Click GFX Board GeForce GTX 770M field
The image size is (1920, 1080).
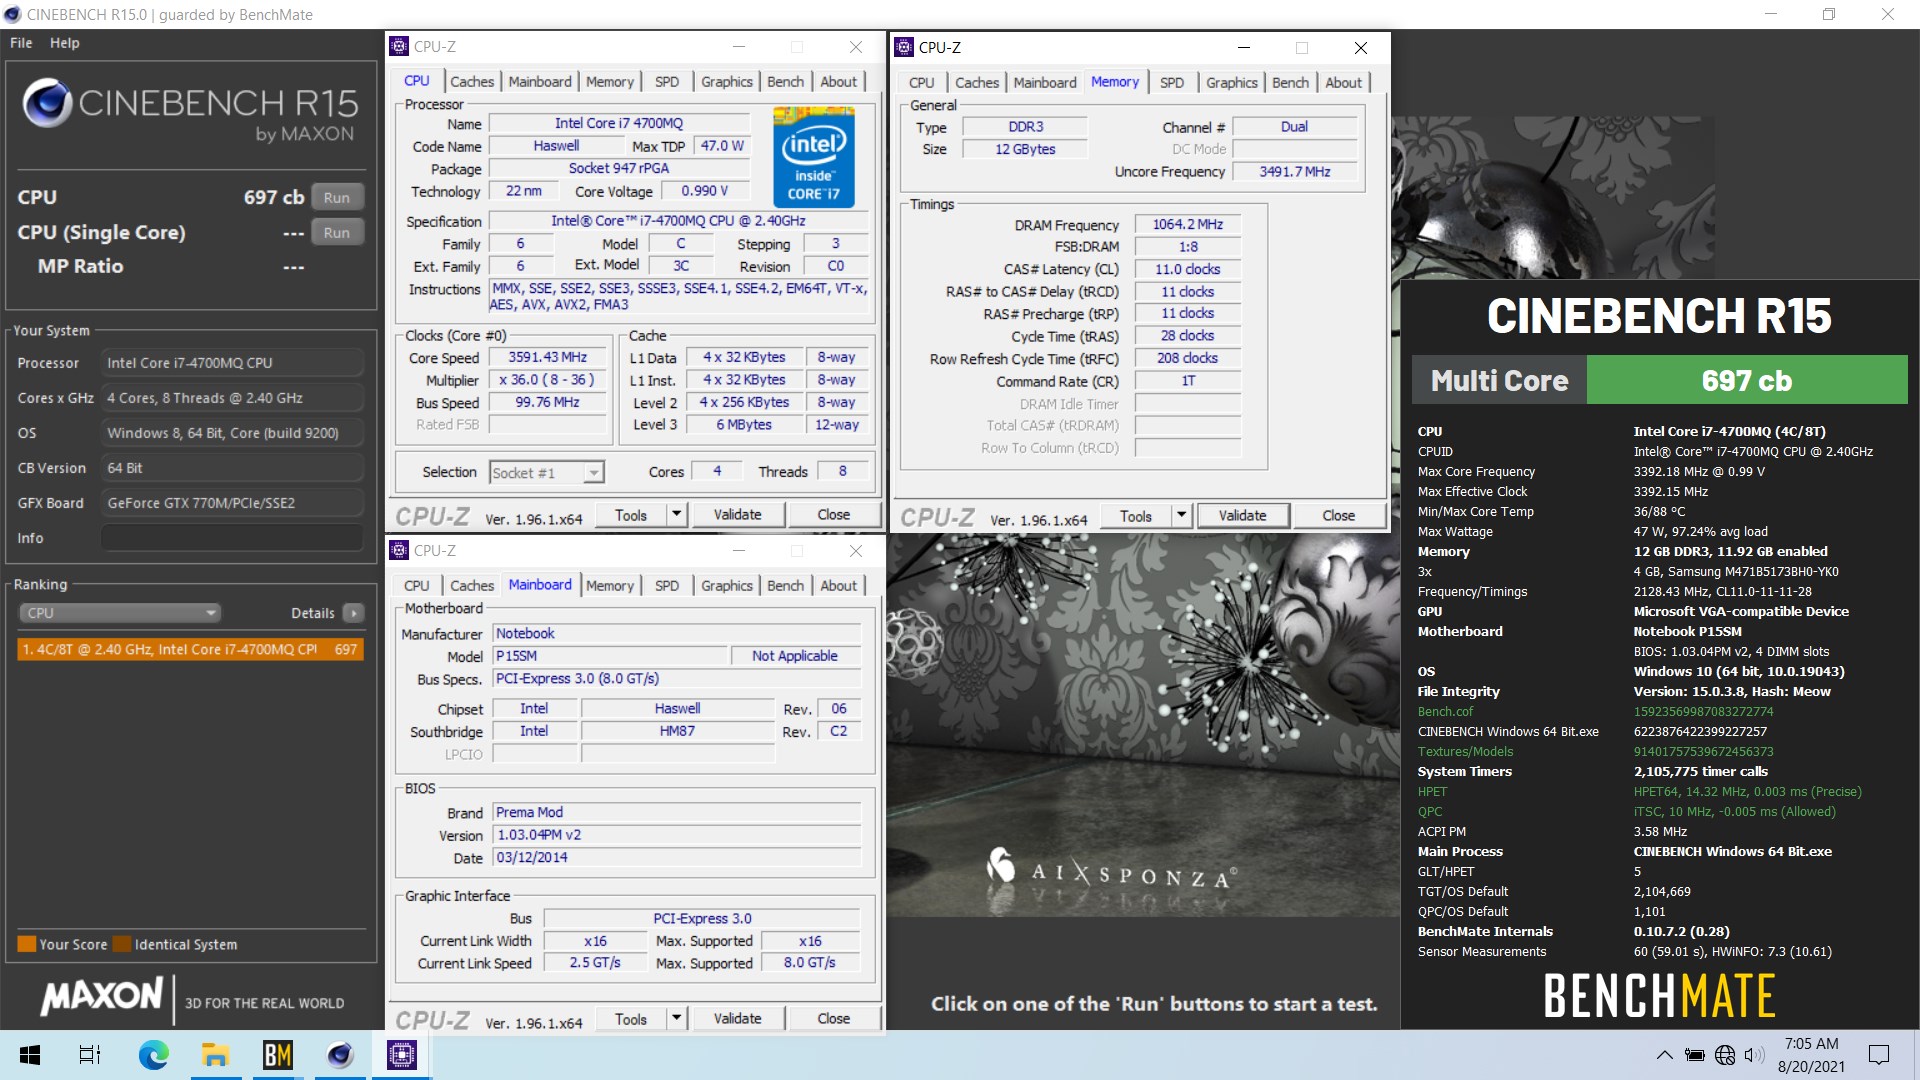coord(232,503)
